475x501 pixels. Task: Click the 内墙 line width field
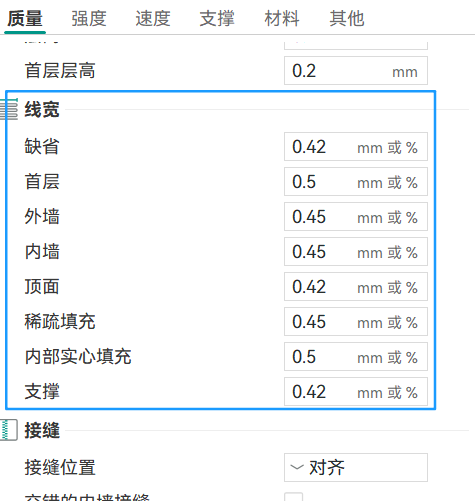(356, 252)
